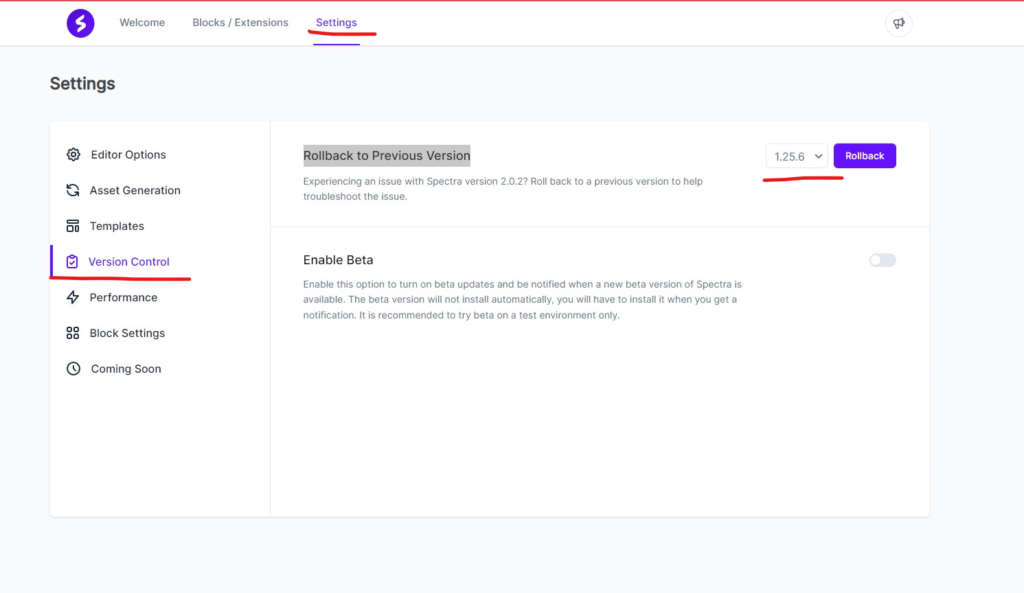Click the Settings page title
This screenshot has height=593, width=1024.
(82, 84)
